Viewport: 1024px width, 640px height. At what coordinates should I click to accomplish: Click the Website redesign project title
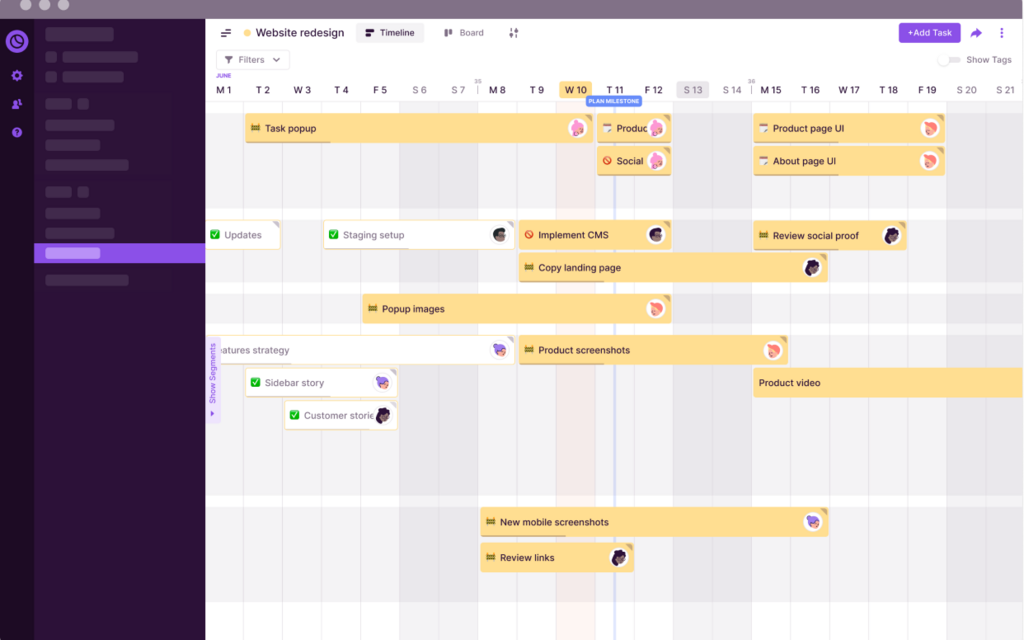[299, 33]
